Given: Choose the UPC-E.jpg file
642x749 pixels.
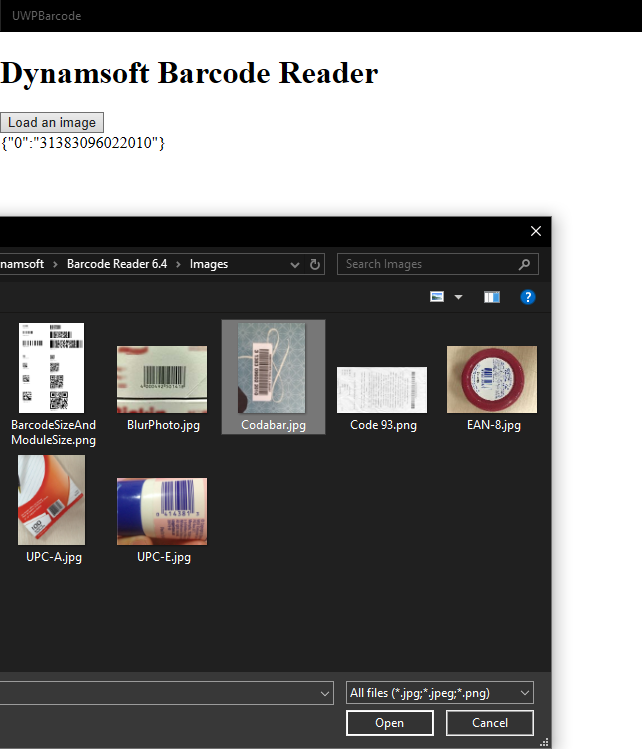Looking at the screenshot, I should tap(162, 511).
